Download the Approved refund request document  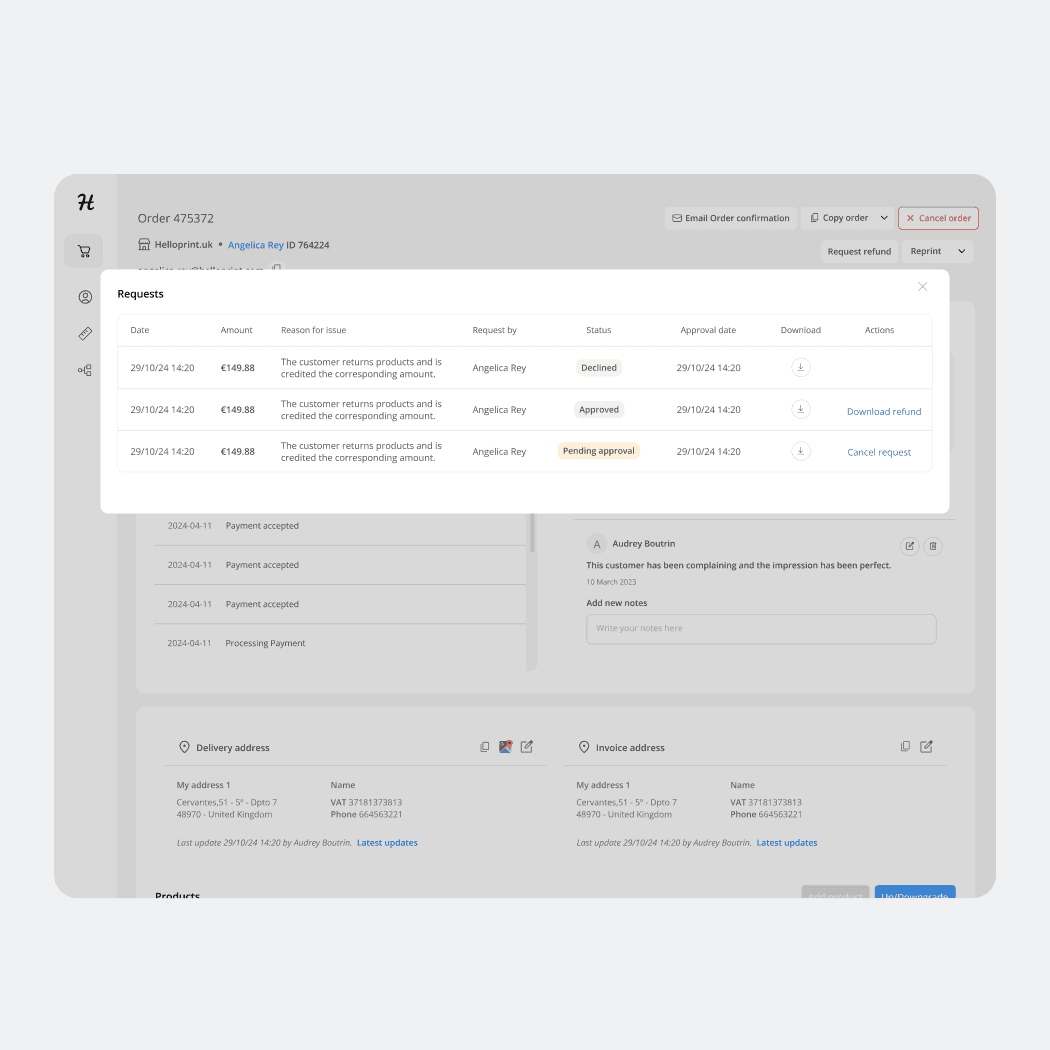pyautogui.click(x=800, y=409)
